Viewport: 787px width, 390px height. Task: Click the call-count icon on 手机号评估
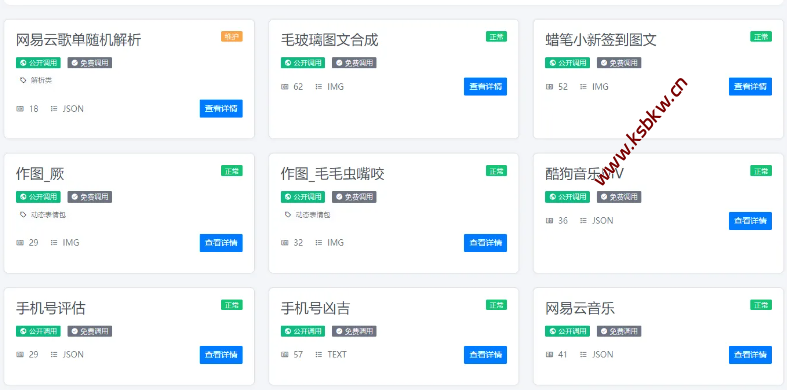click(20, 354)
